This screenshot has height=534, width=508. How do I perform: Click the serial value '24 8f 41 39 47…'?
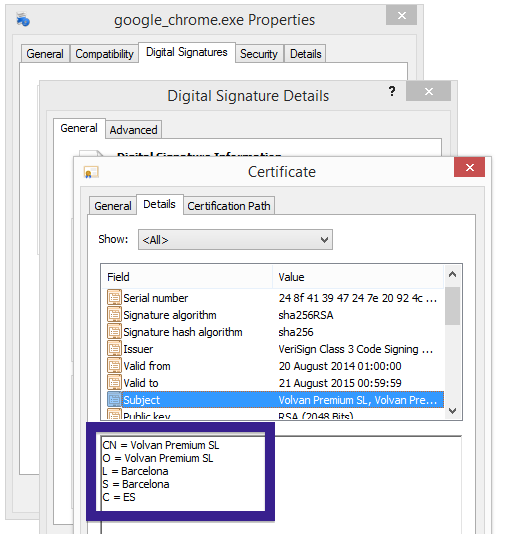tap(358, 298)
